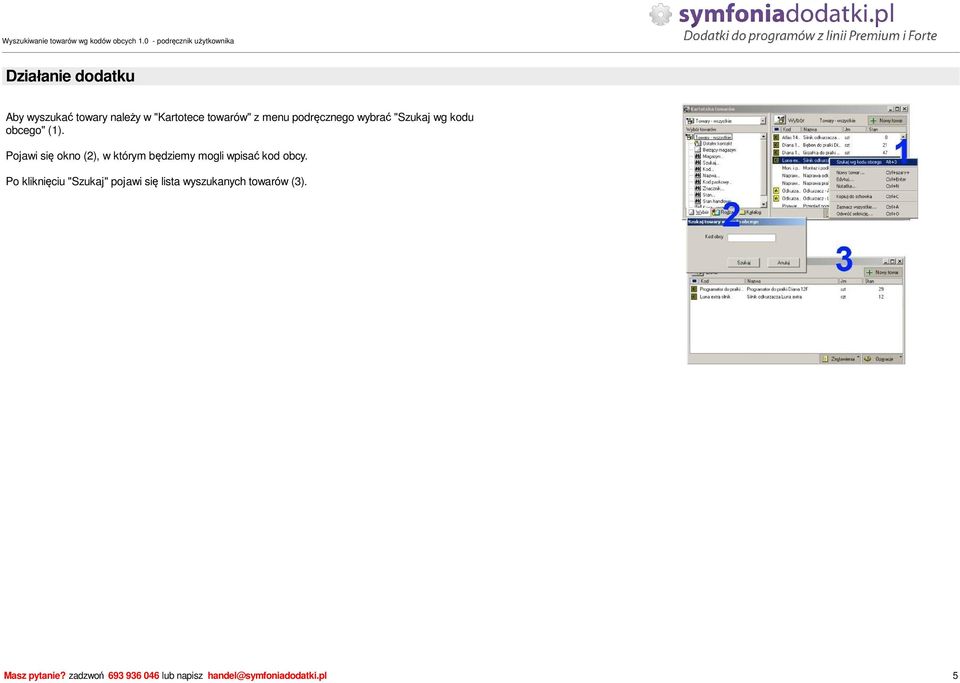Click 'Nazwa' column header in results window
This screenshot has width=960, height=683.
pyautogui.click(x=792, y=281)
